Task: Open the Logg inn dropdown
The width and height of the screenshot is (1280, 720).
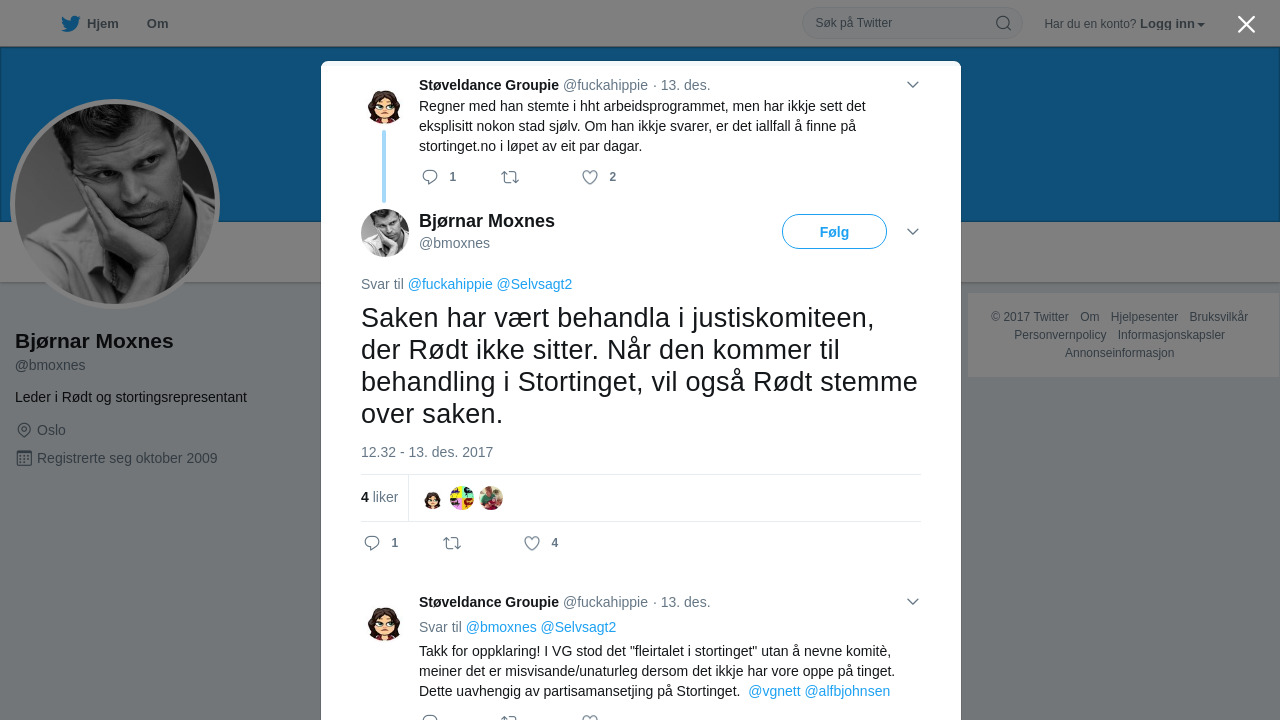Action: pyautogui.click(x=1172, y=24)
